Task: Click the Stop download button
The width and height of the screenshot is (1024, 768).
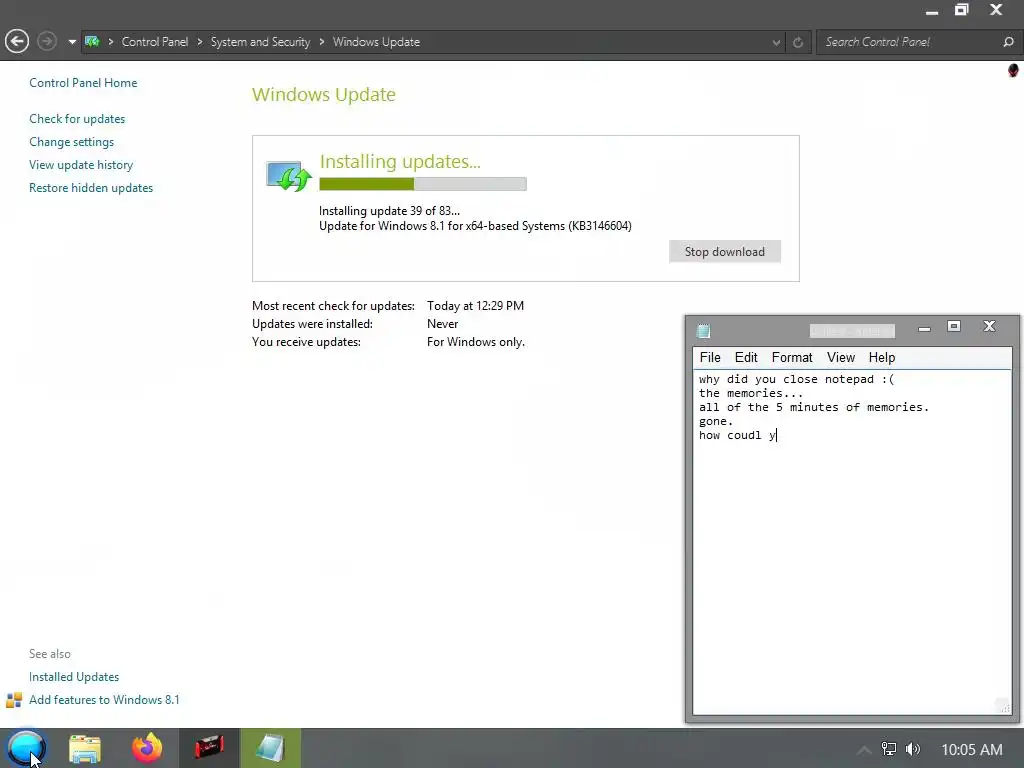Action: pyautogui.click(x=724, y=252)
